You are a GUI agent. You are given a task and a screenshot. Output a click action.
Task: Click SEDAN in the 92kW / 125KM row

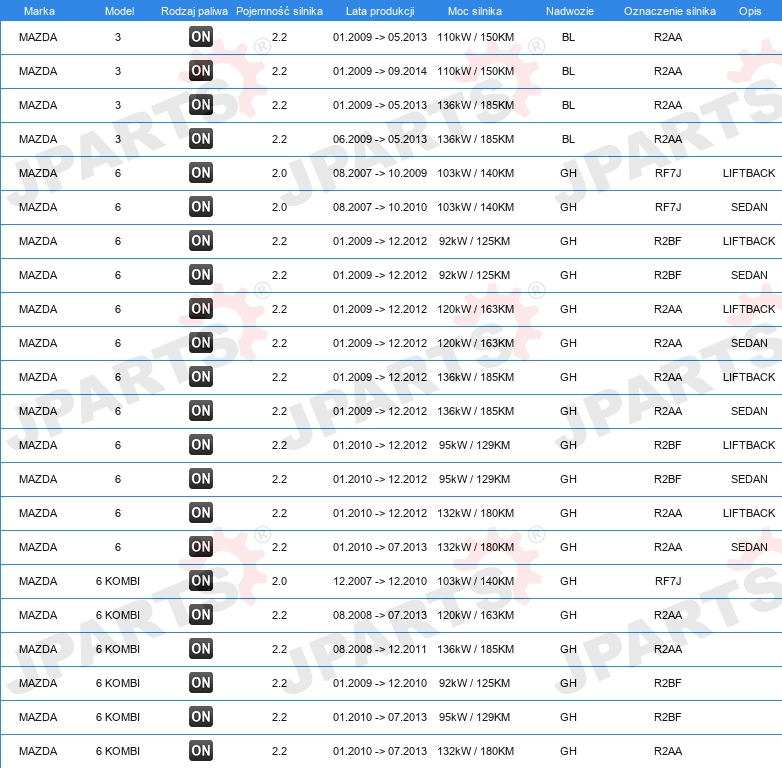[x=749, y=275]
